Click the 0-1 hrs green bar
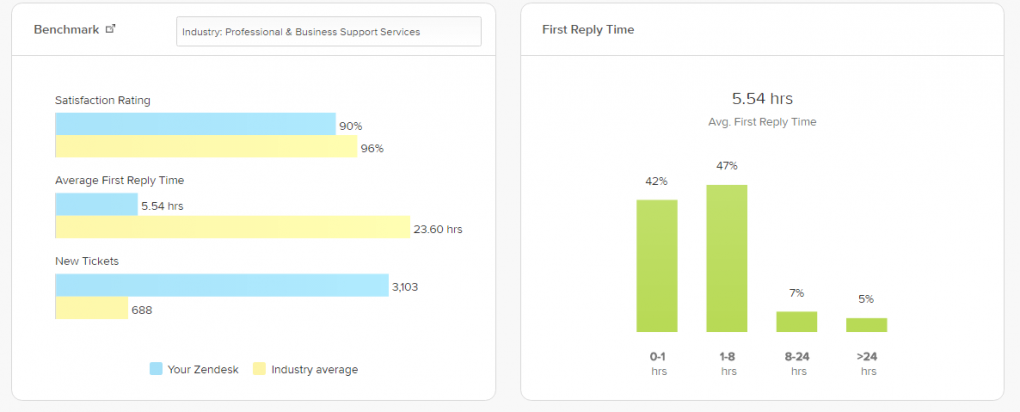1020x412 pixels. click(657, 265)
